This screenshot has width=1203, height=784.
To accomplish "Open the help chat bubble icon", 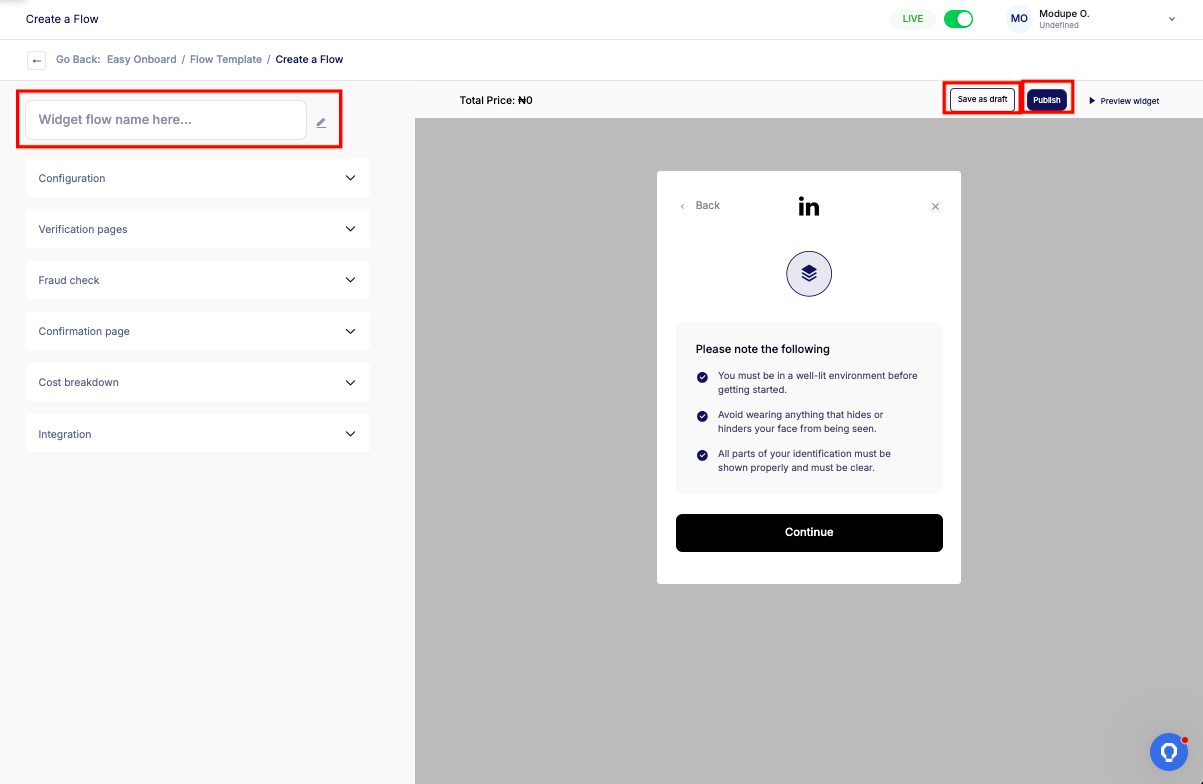I will [x=1168, y=752].
